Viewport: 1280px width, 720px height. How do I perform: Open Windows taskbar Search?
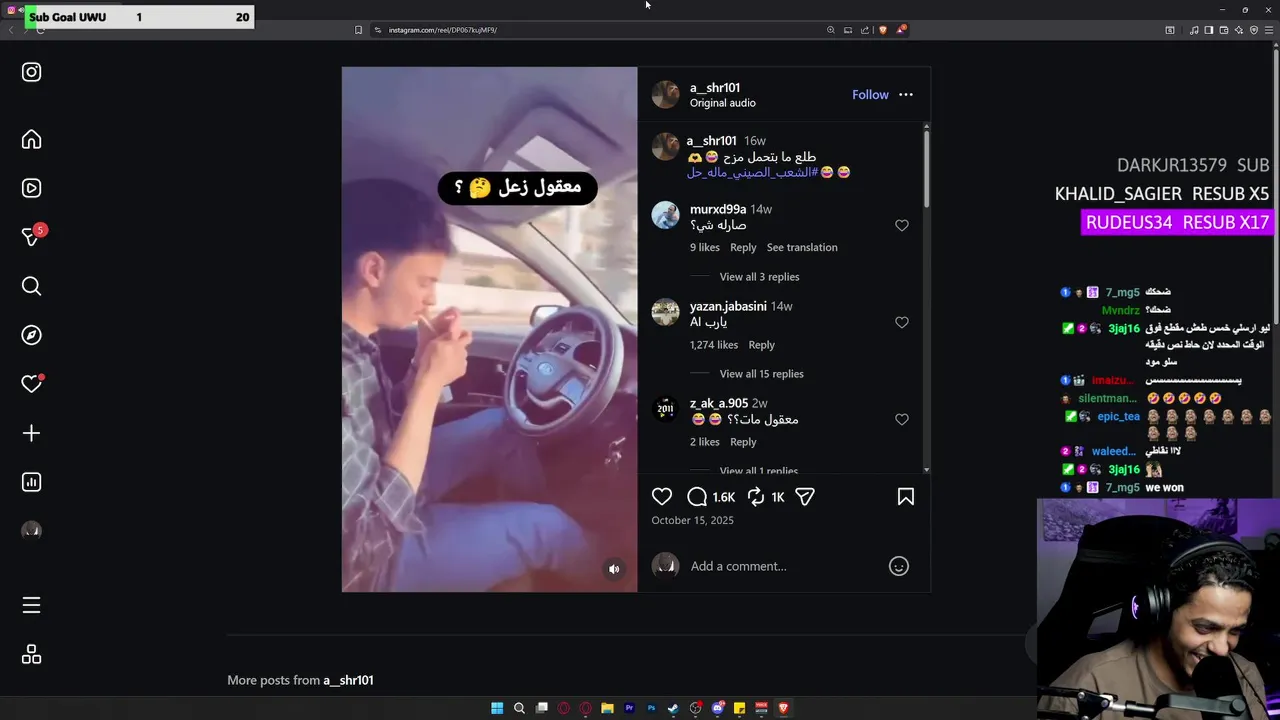pos(519,708)
